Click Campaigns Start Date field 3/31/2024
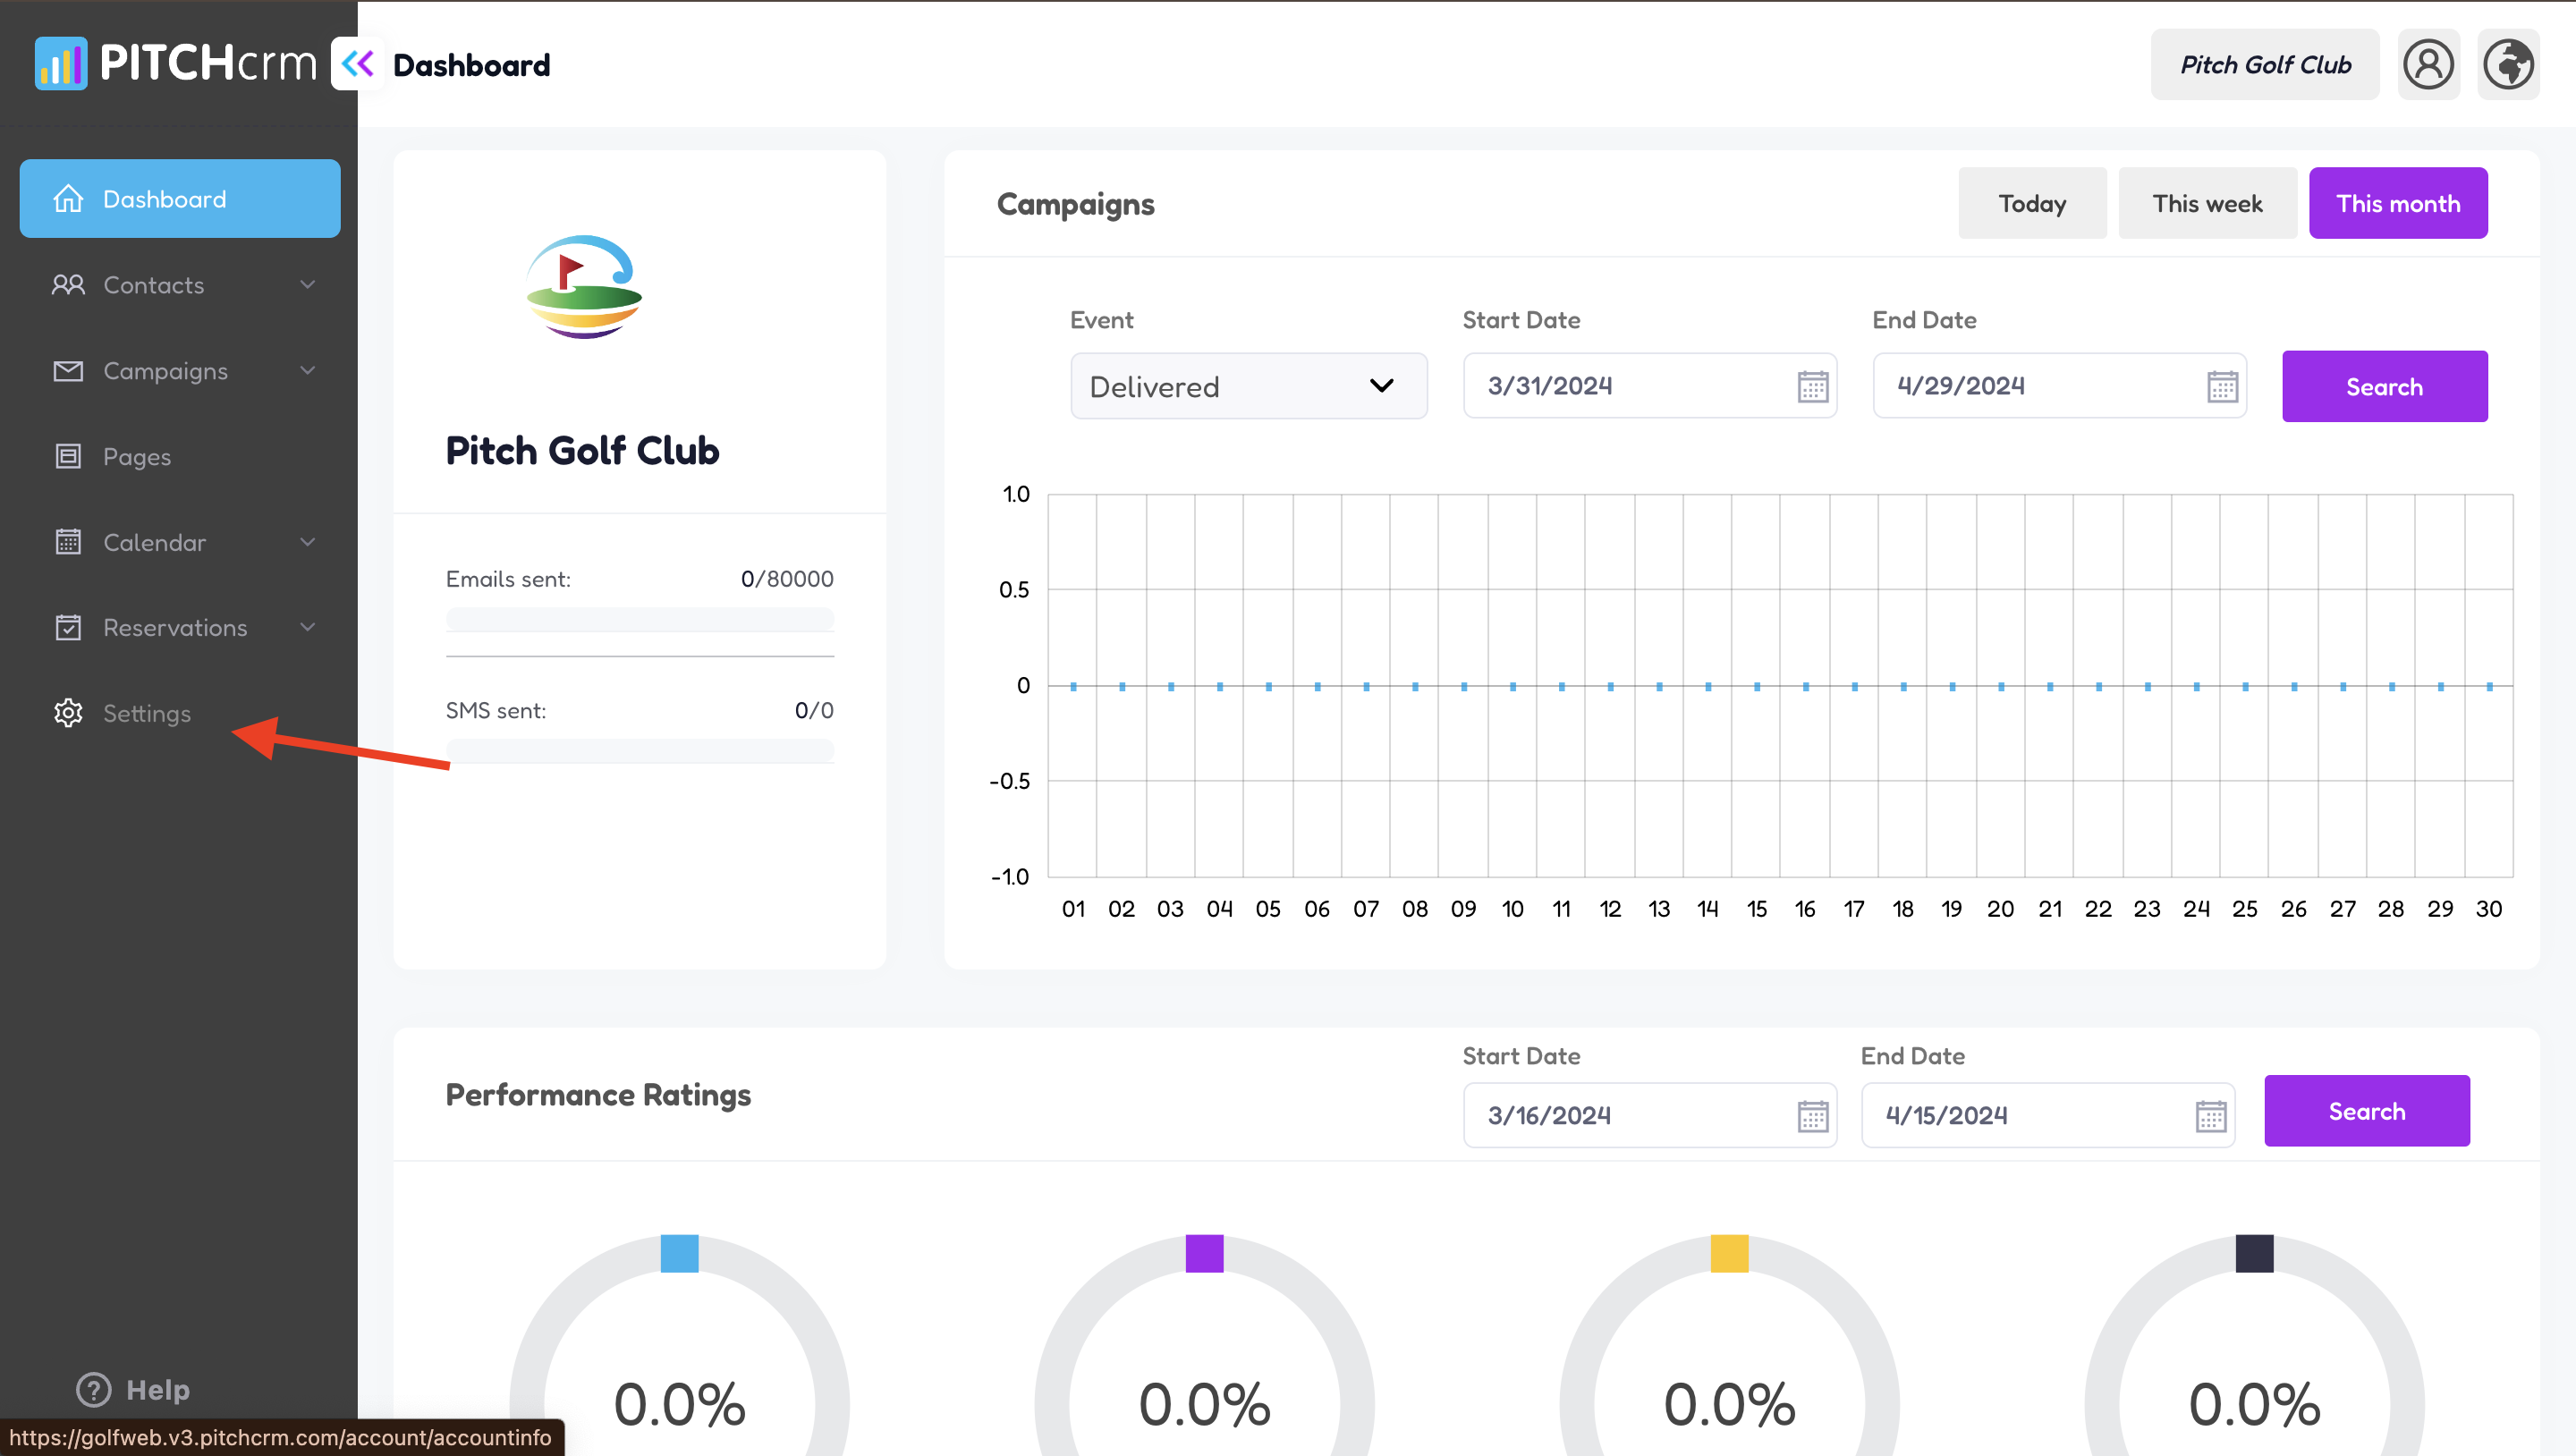This screenshot has height=1456, width=2576. [x=1650, y=386]
